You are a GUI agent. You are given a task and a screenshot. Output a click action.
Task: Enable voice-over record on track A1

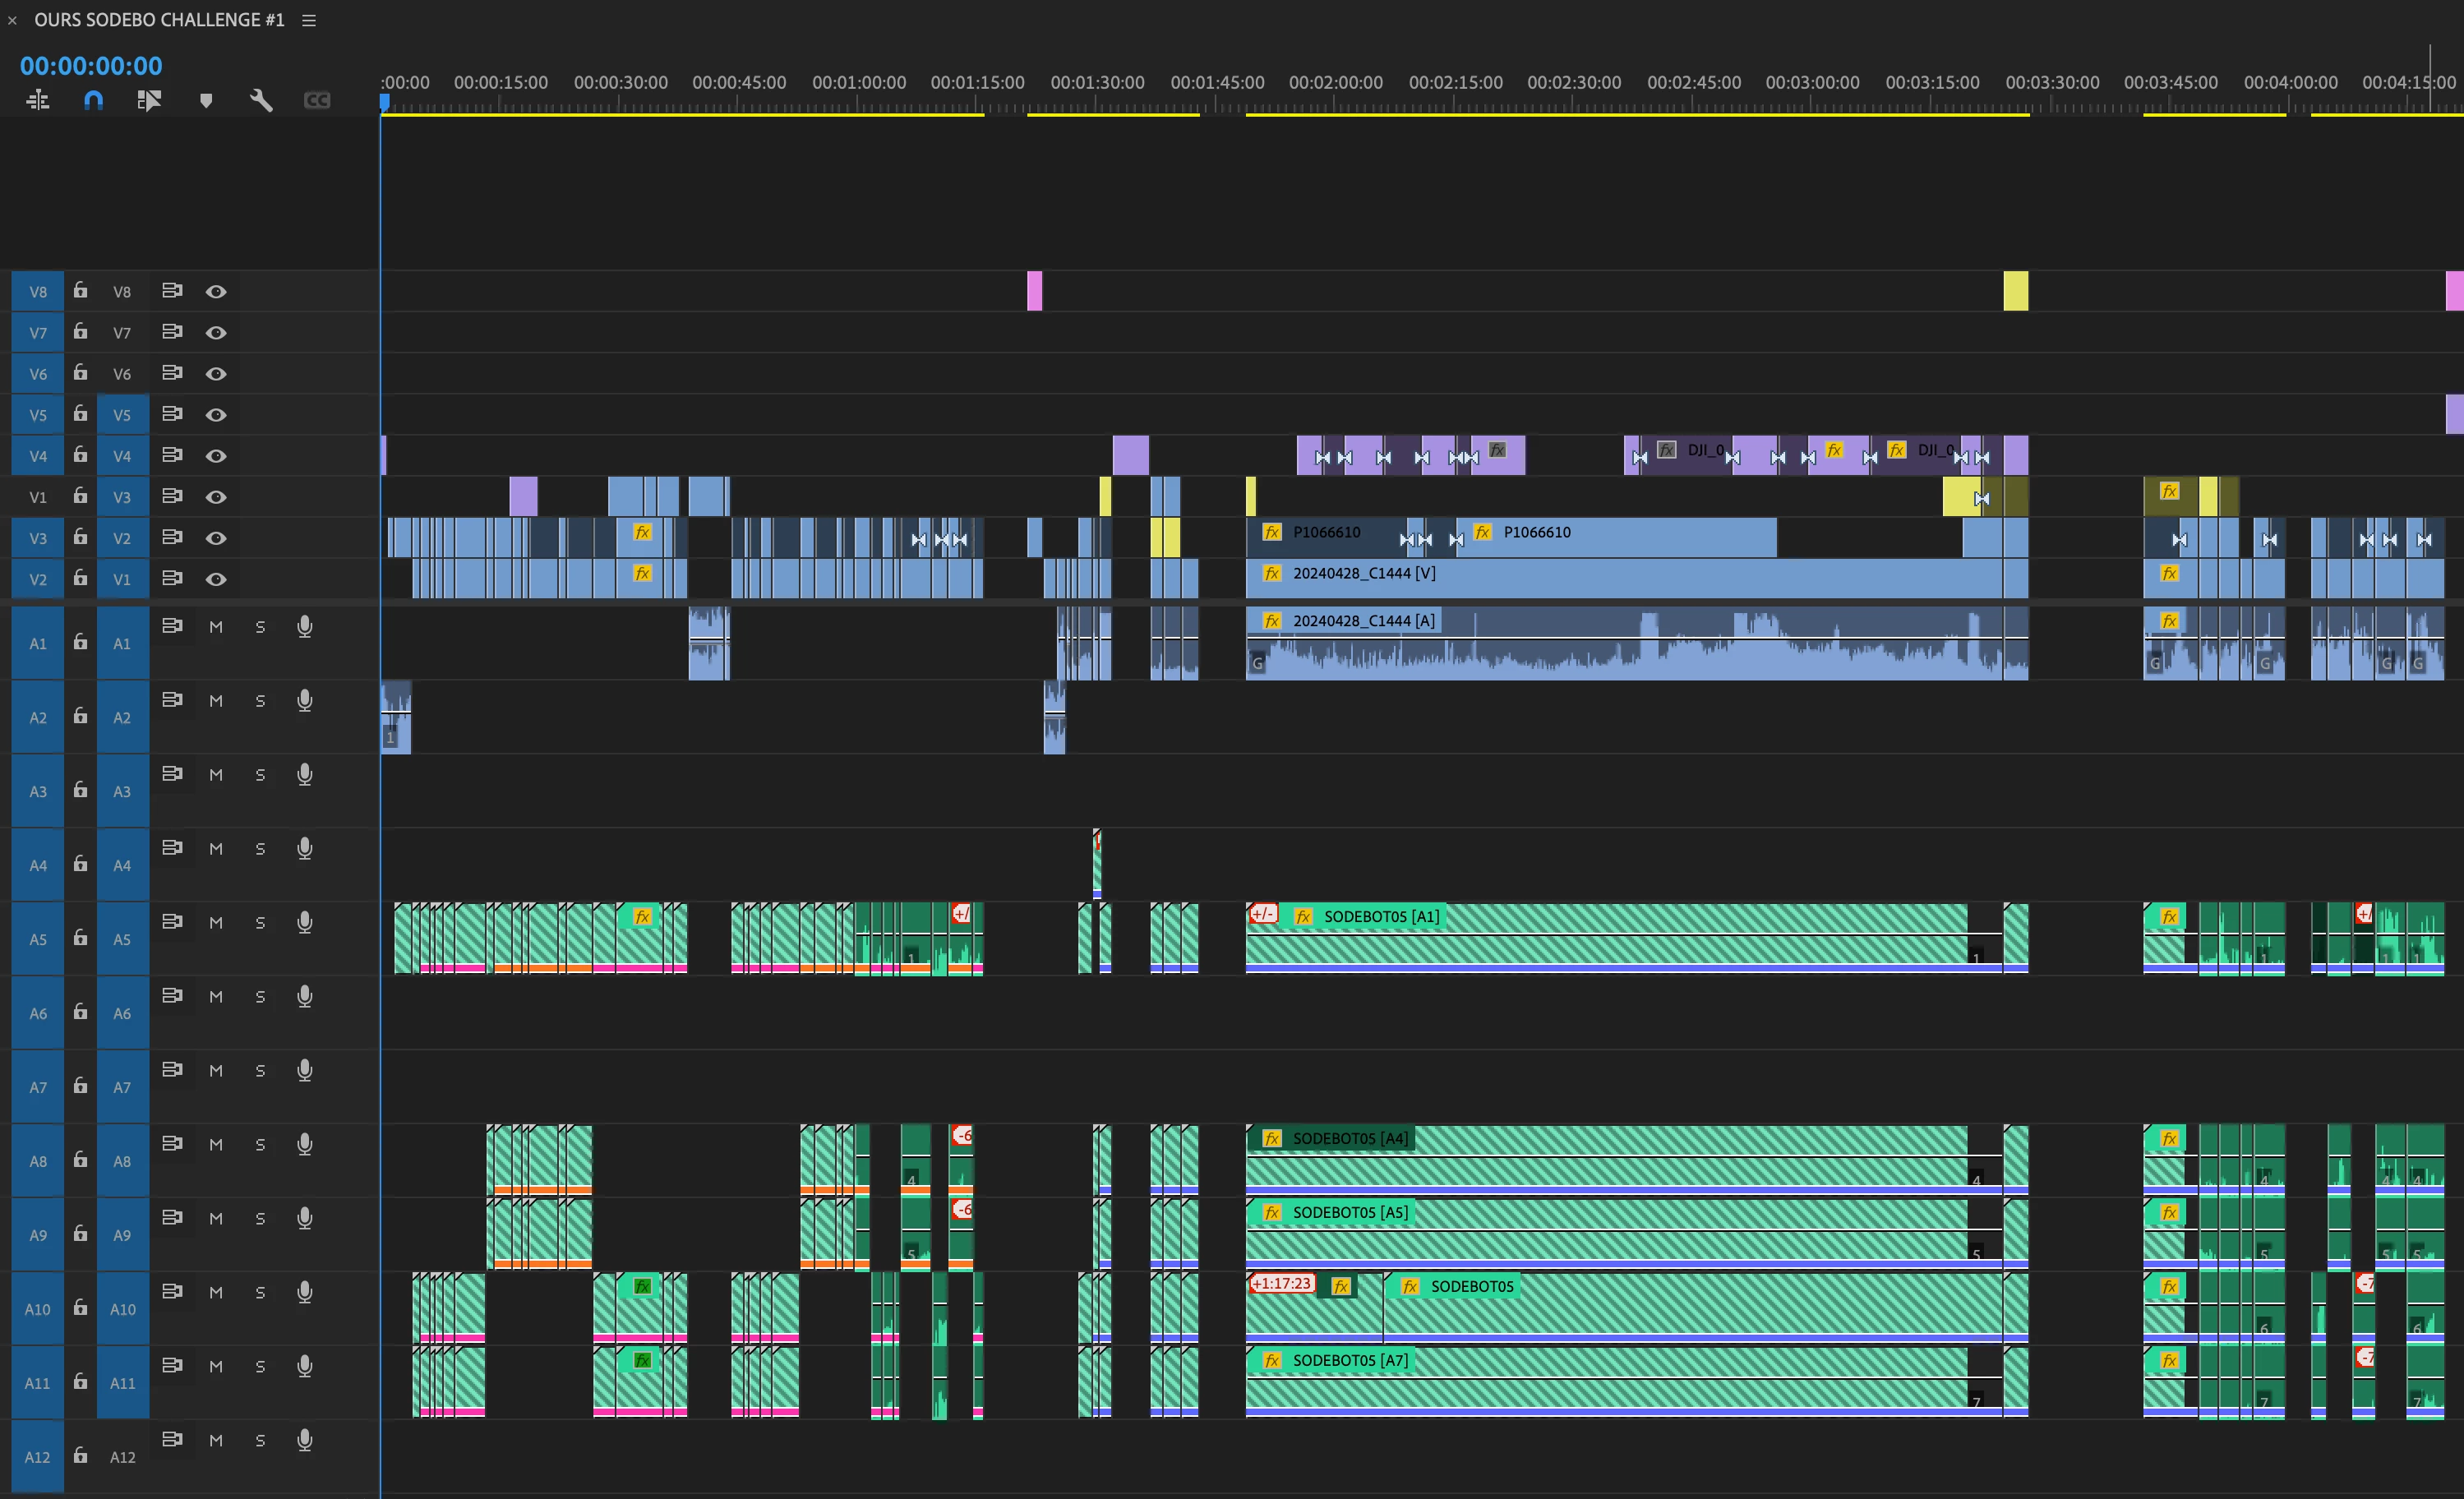click(x=305, y=627)
